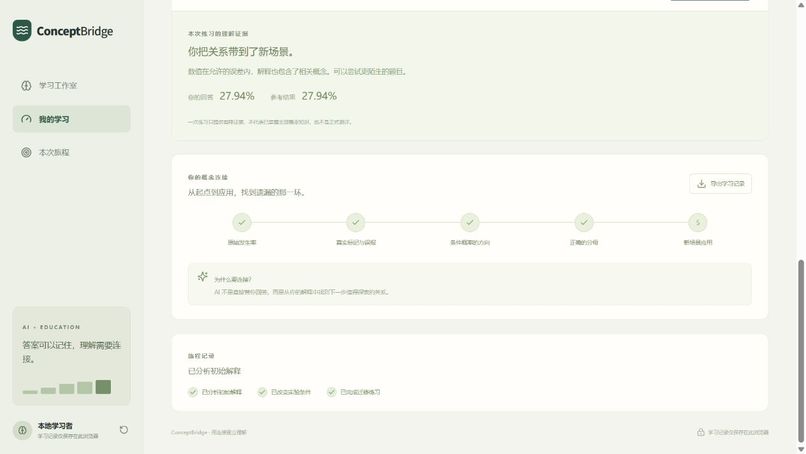Select the fourth checked concept chain node
Viewport: 806px width, 454px height.
(x=584, y=223)
